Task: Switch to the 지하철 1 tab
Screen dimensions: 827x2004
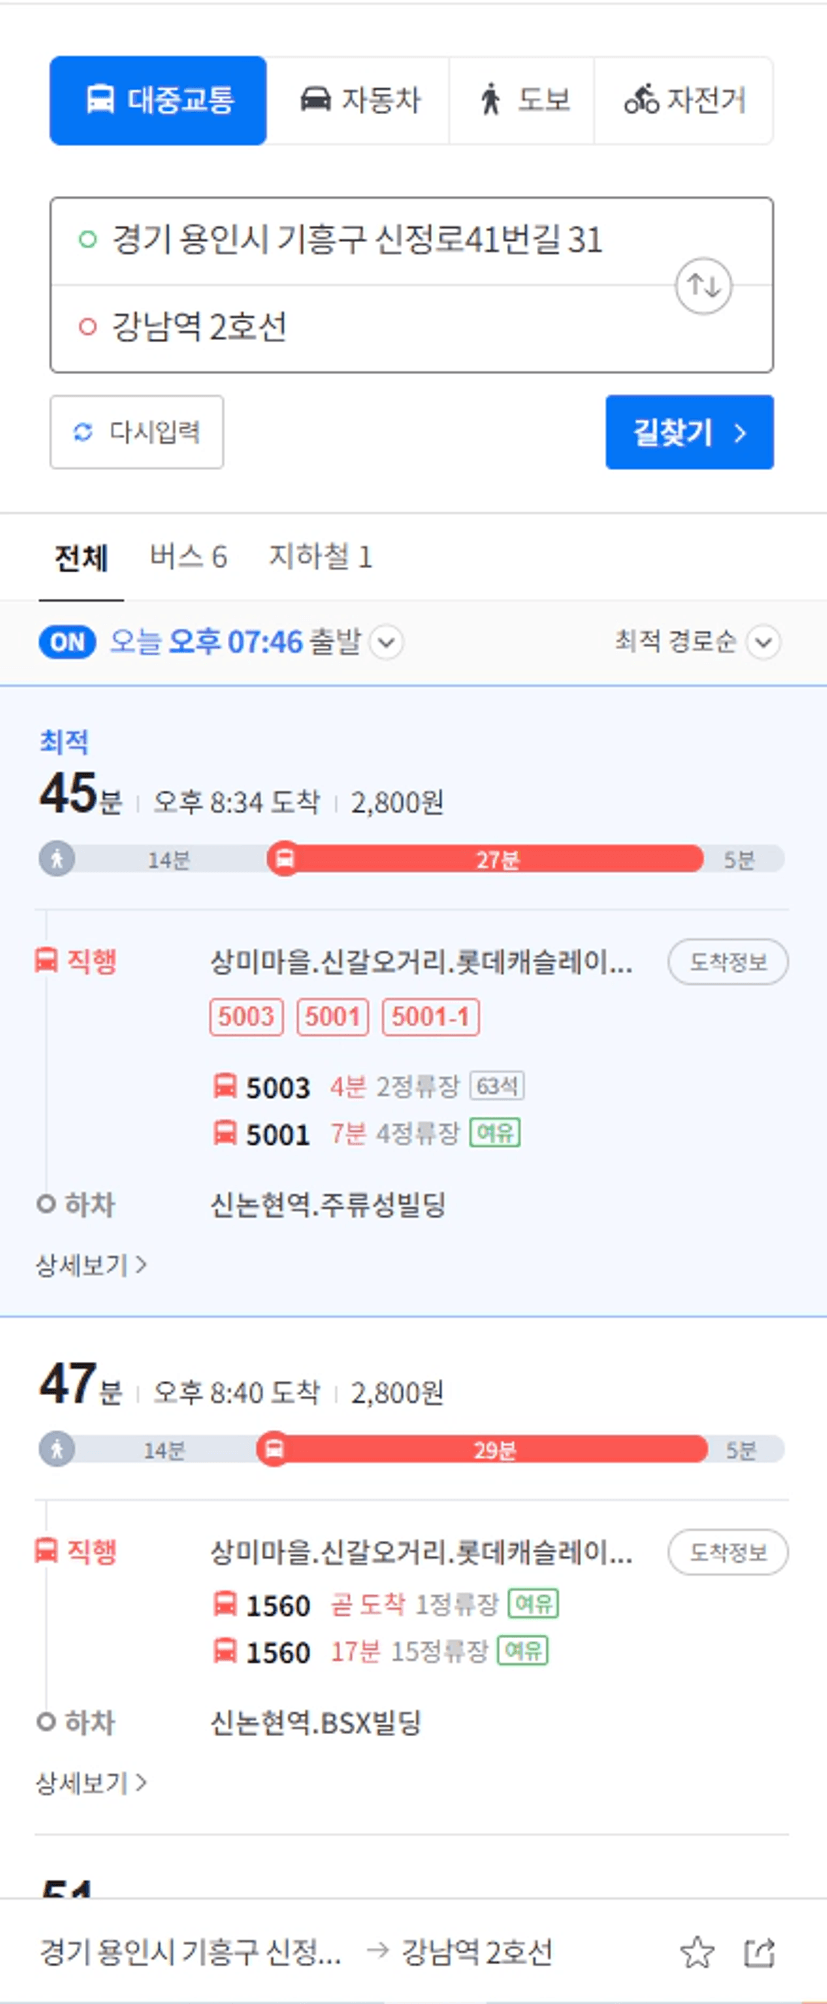Action: 320,556
